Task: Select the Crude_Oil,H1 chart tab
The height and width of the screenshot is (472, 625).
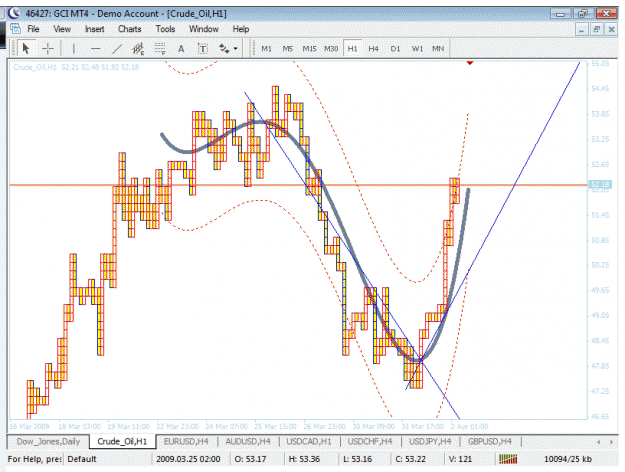Action: [122, 442]
